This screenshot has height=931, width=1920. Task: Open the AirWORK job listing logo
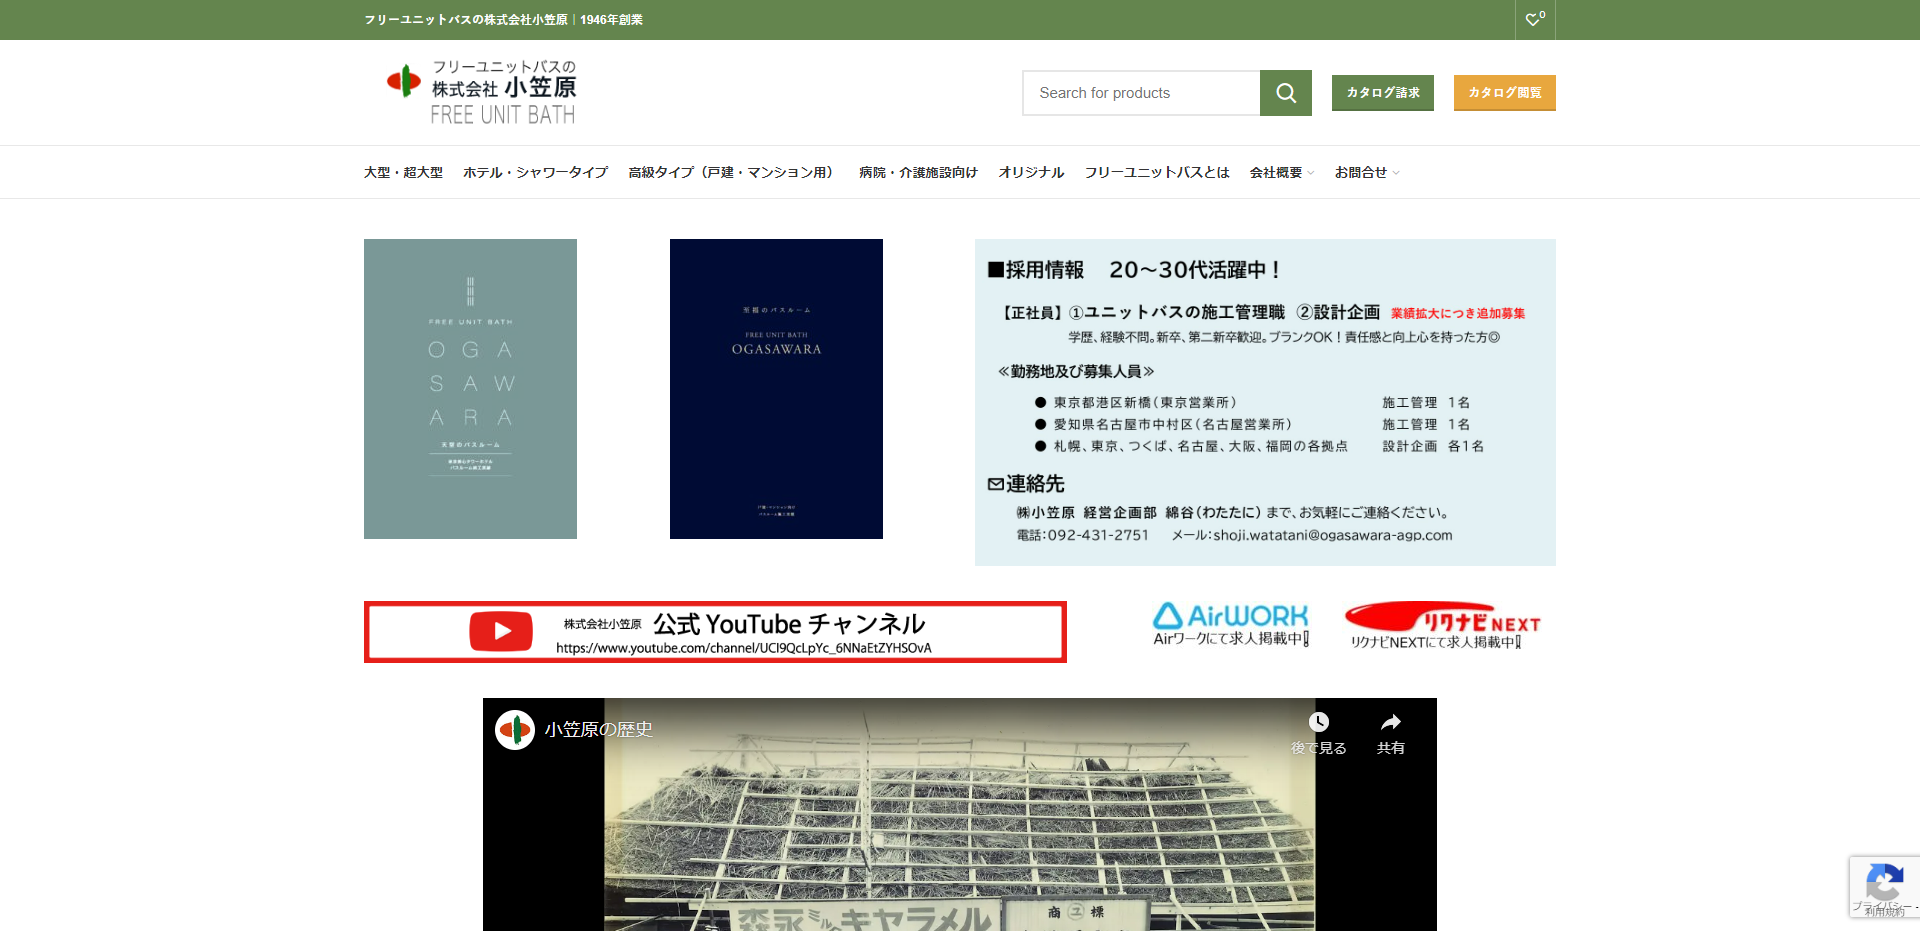click(1230, 624)
